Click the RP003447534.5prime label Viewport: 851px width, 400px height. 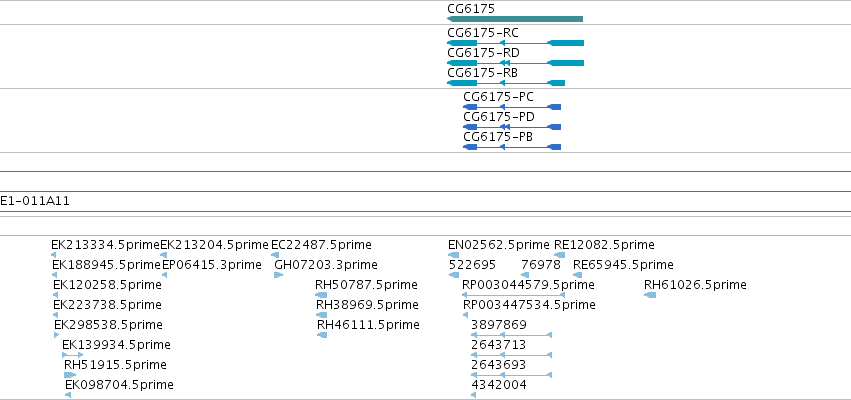point(529,305)
